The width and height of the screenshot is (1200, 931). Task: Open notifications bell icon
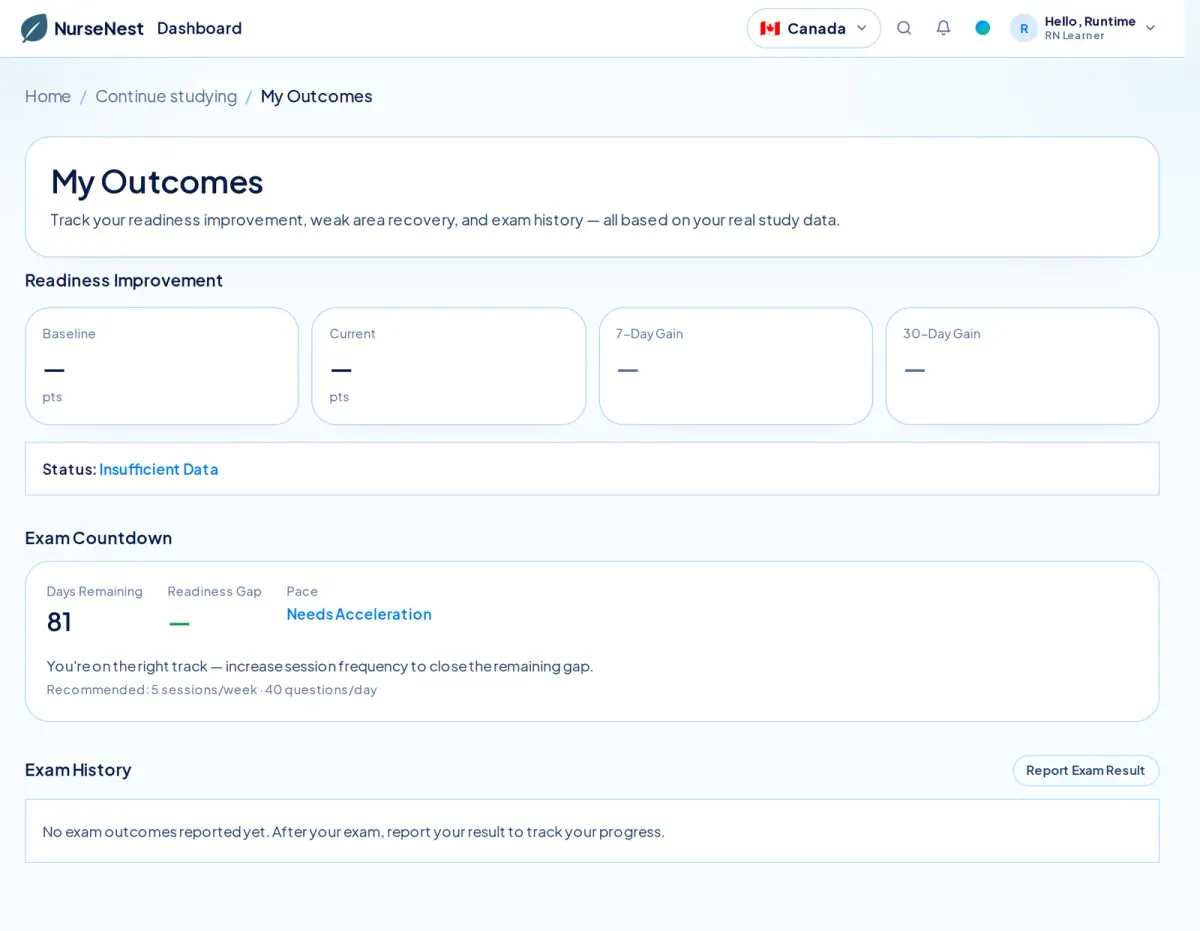[x=943, y=28]
